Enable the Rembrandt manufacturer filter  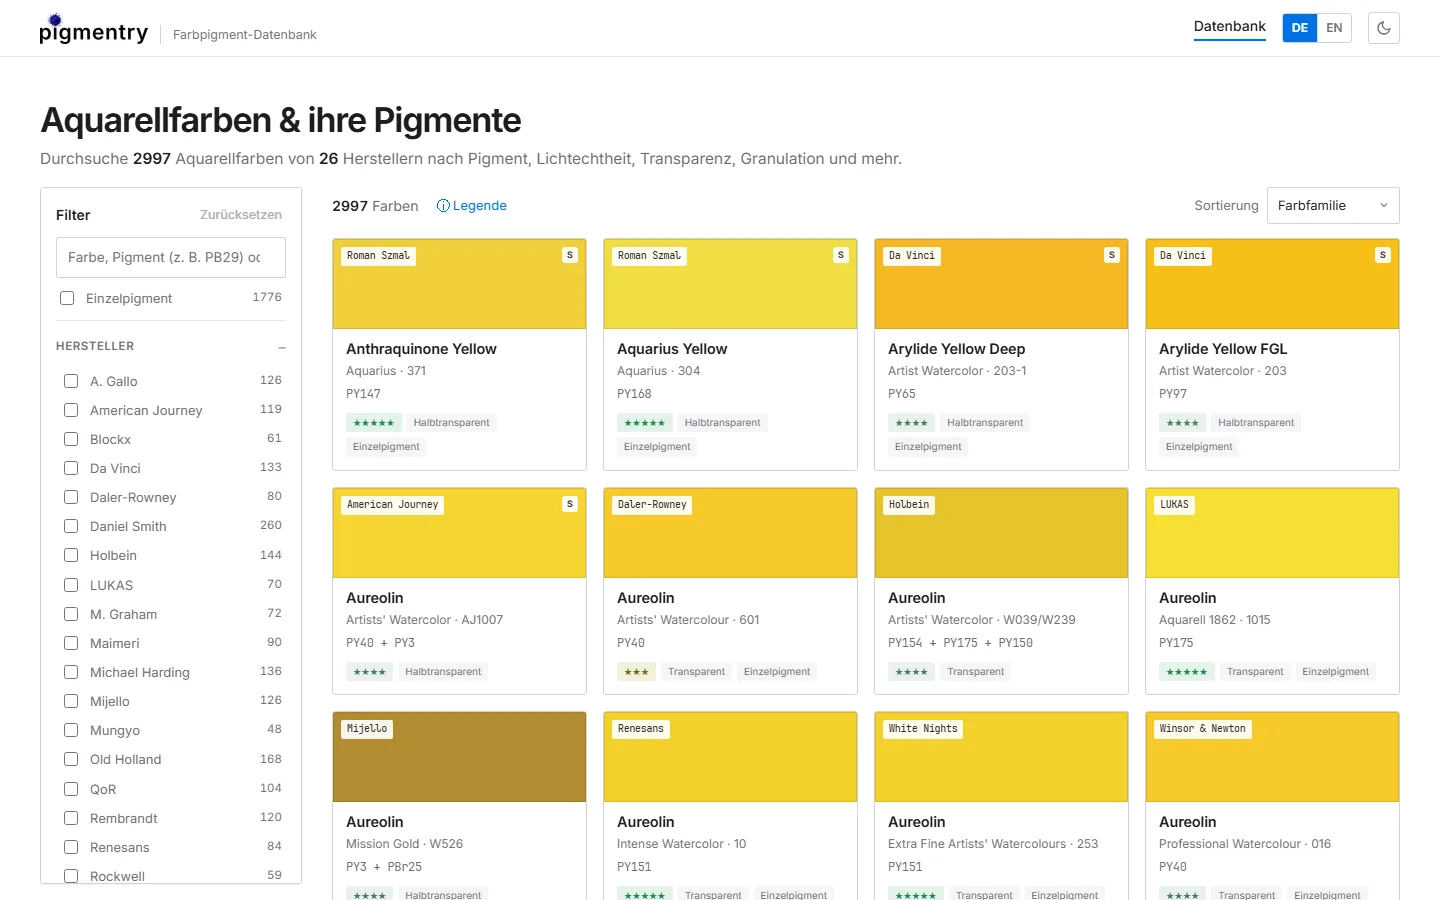click(x=71, y=818)
